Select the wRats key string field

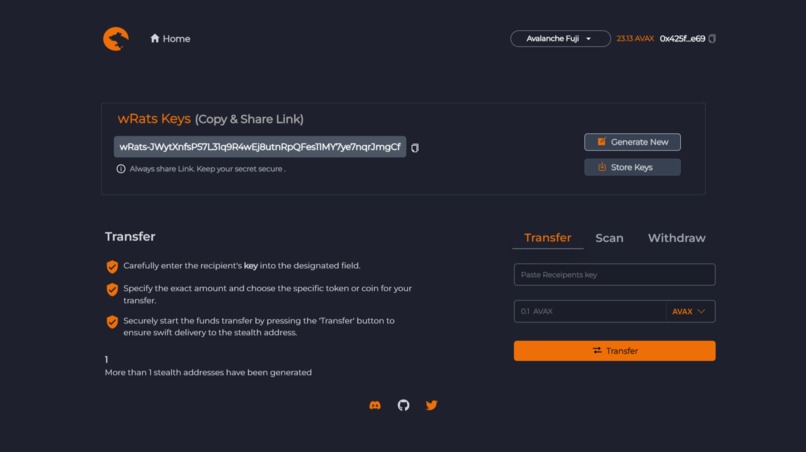pyautogui.click(x=260, y=147)
